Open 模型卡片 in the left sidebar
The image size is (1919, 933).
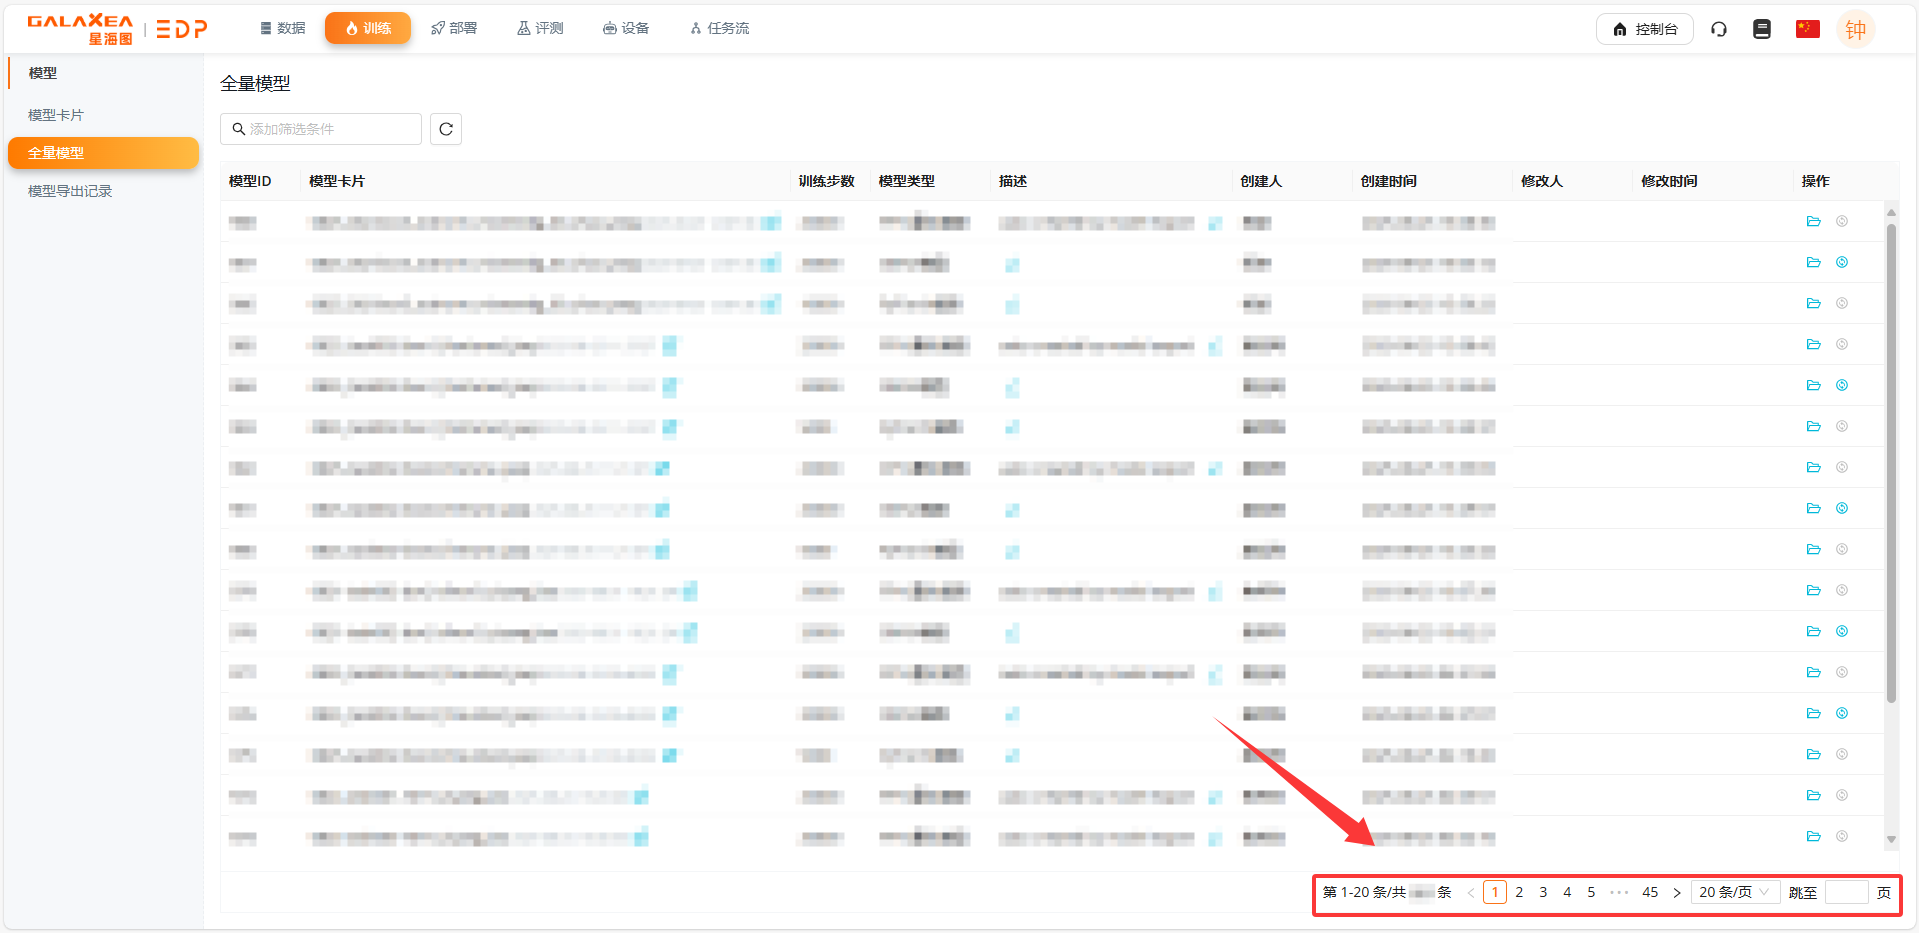tap(56, 115)
